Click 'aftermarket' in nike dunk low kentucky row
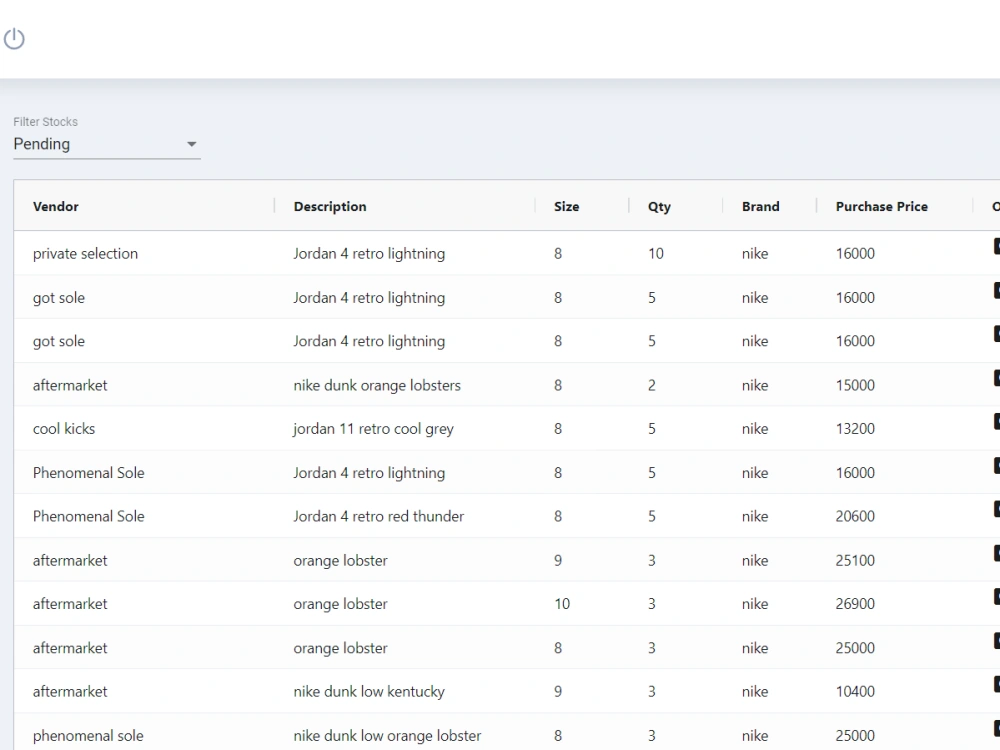 (70, 692)
